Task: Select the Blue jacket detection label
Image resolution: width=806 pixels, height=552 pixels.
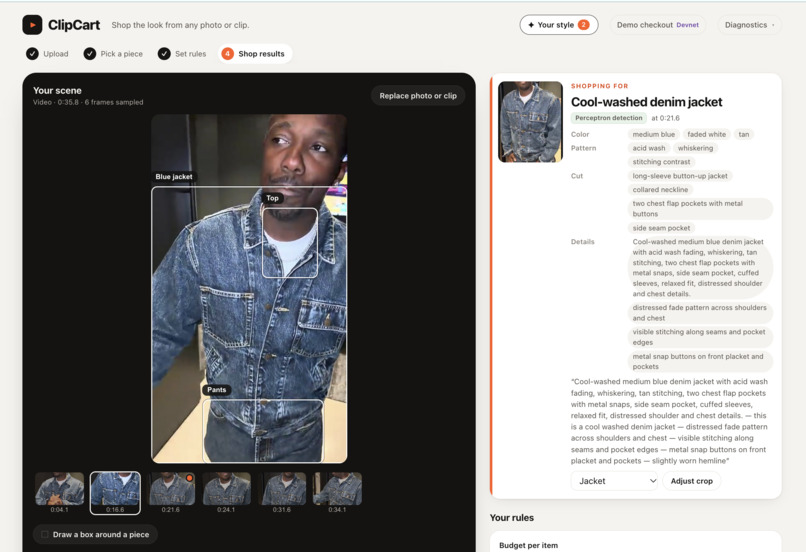Action: [174, 177]
